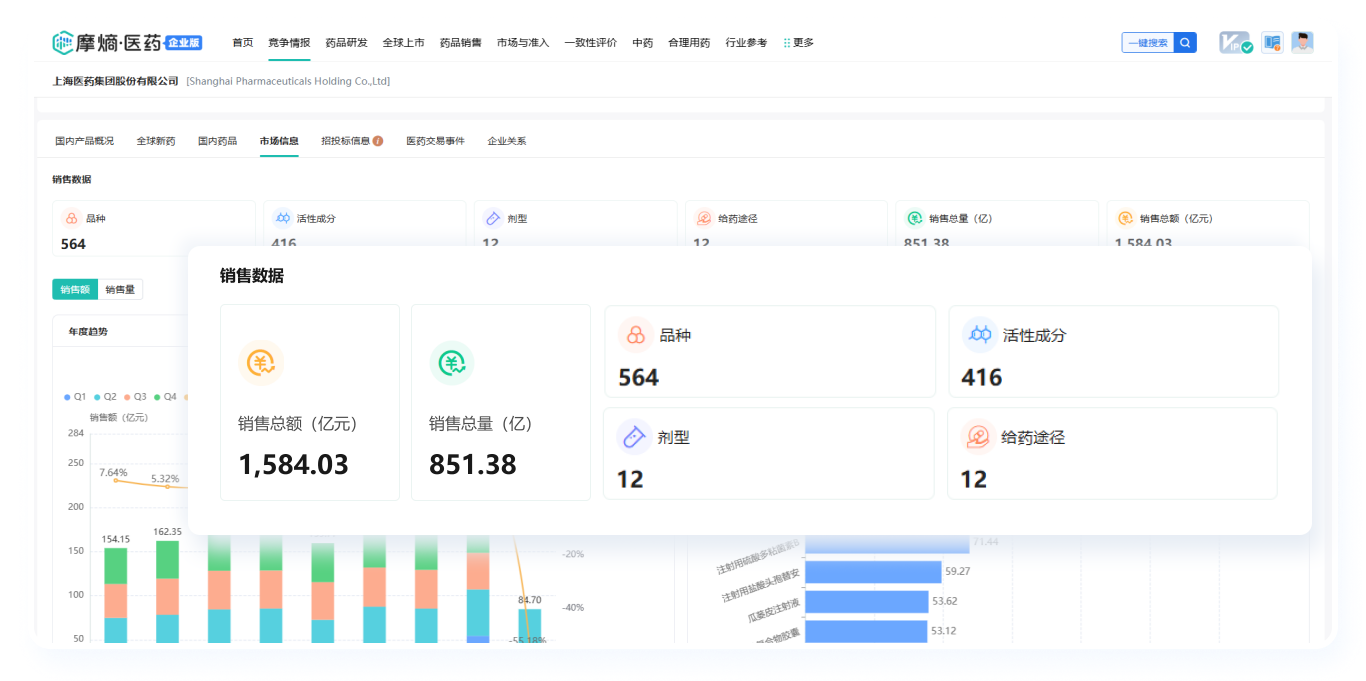Click the horizontal bar valued 53.12
This screenshot has width=1366, height=681.
pyautogui.click(x=866, y=631)
